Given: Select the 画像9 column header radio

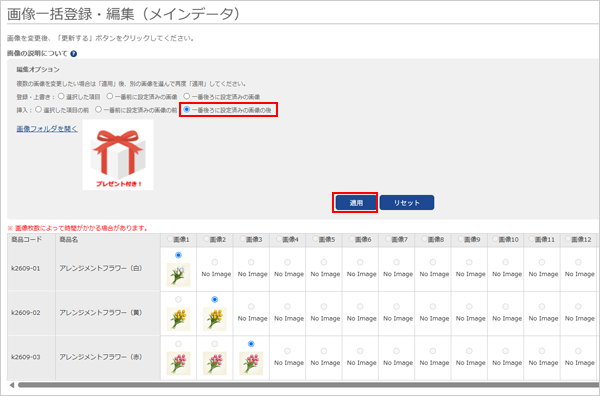Looking at the screenshot, I should (461, 239).
